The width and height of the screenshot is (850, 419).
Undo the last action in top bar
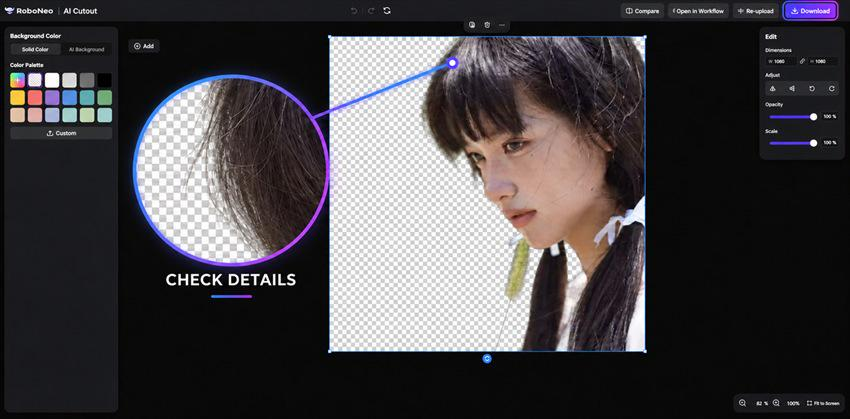(354, 11)
